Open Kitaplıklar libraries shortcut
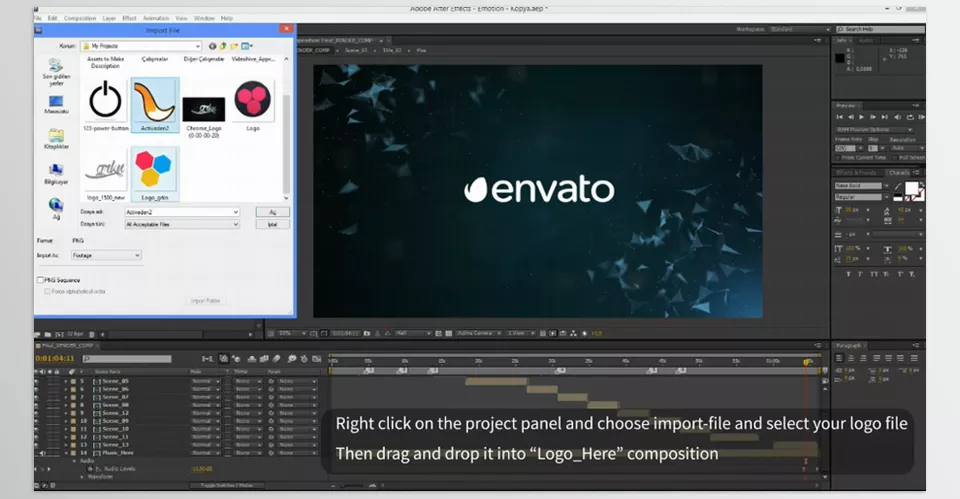 coord(56,140)
